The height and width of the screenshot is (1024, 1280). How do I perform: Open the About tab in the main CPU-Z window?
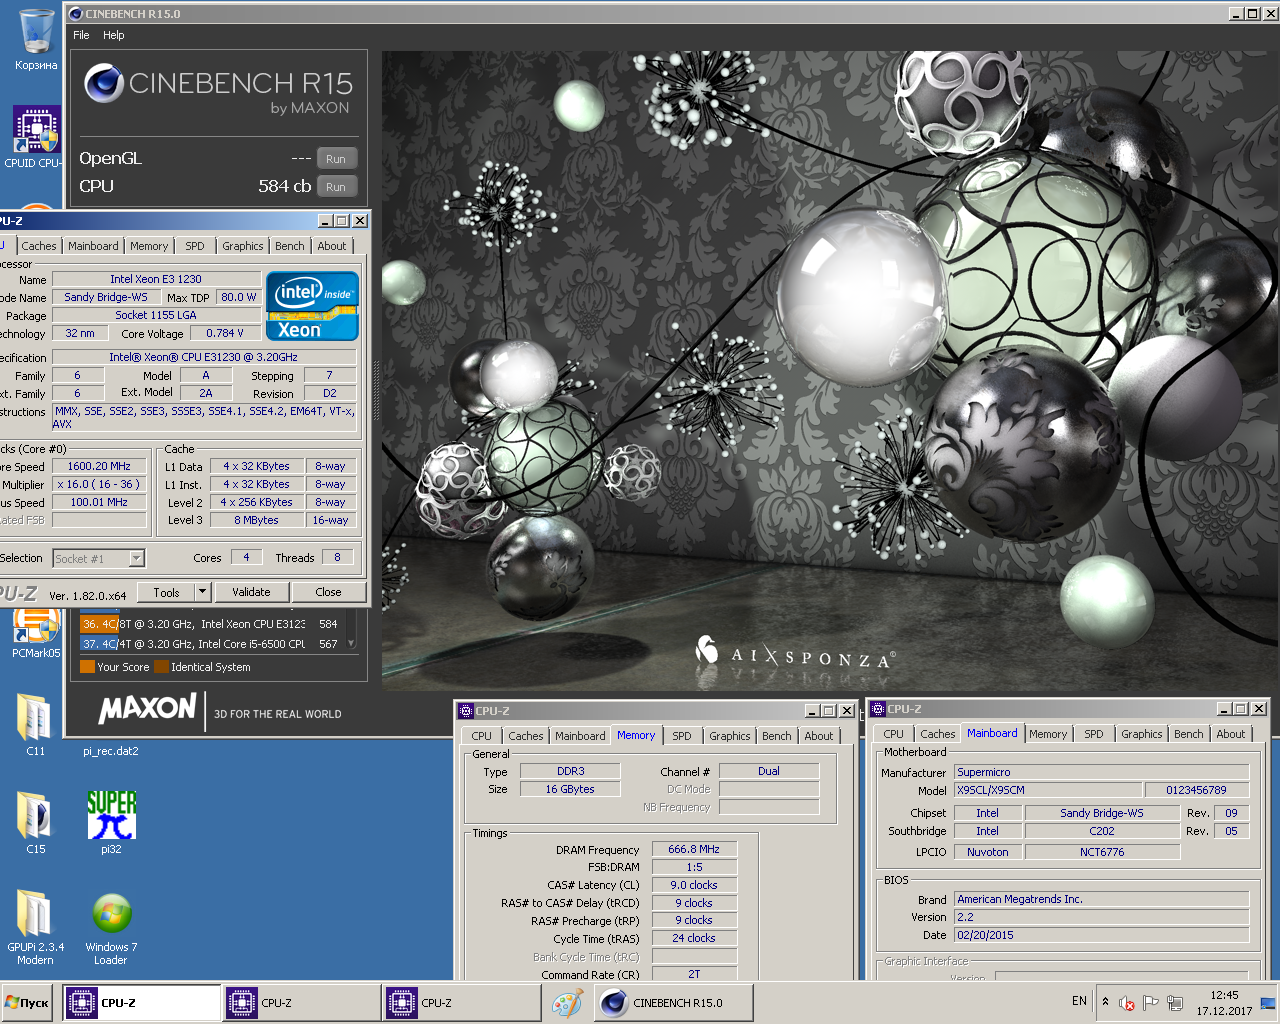(332, 246)
